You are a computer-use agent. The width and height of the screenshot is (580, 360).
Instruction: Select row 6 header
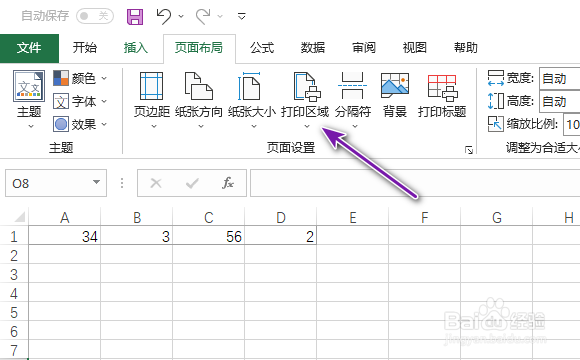14,331
